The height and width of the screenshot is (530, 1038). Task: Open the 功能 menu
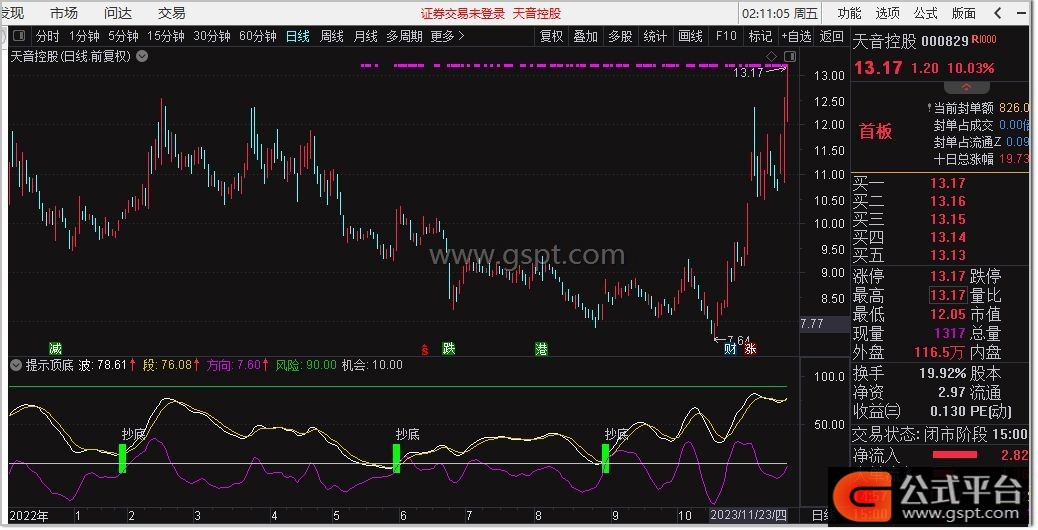point(849,13)
